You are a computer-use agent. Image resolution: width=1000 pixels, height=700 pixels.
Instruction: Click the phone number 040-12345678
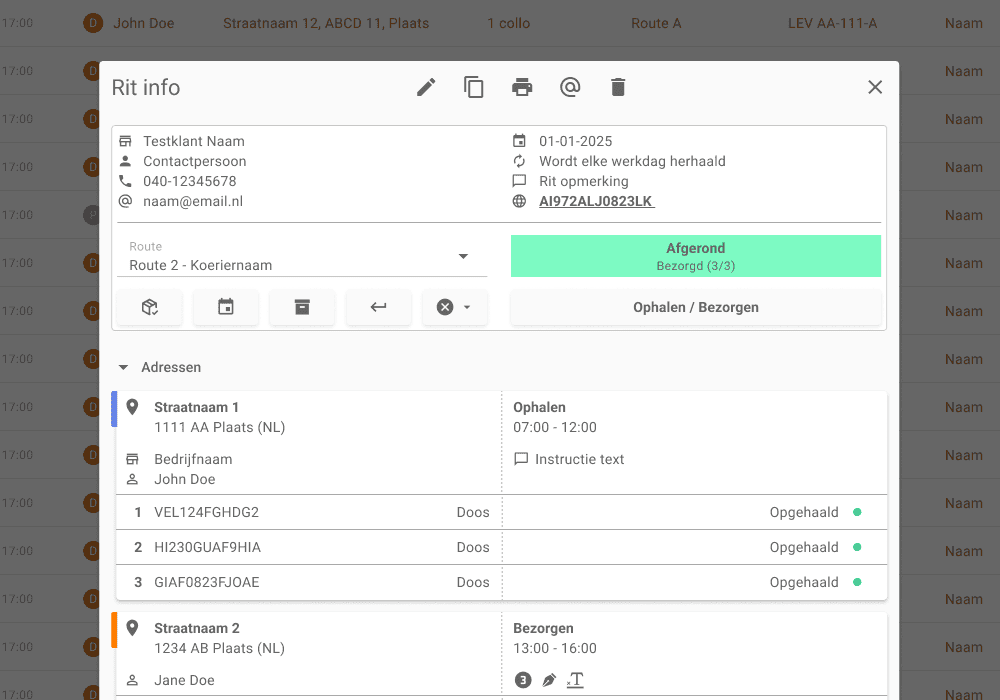point(189,181)
